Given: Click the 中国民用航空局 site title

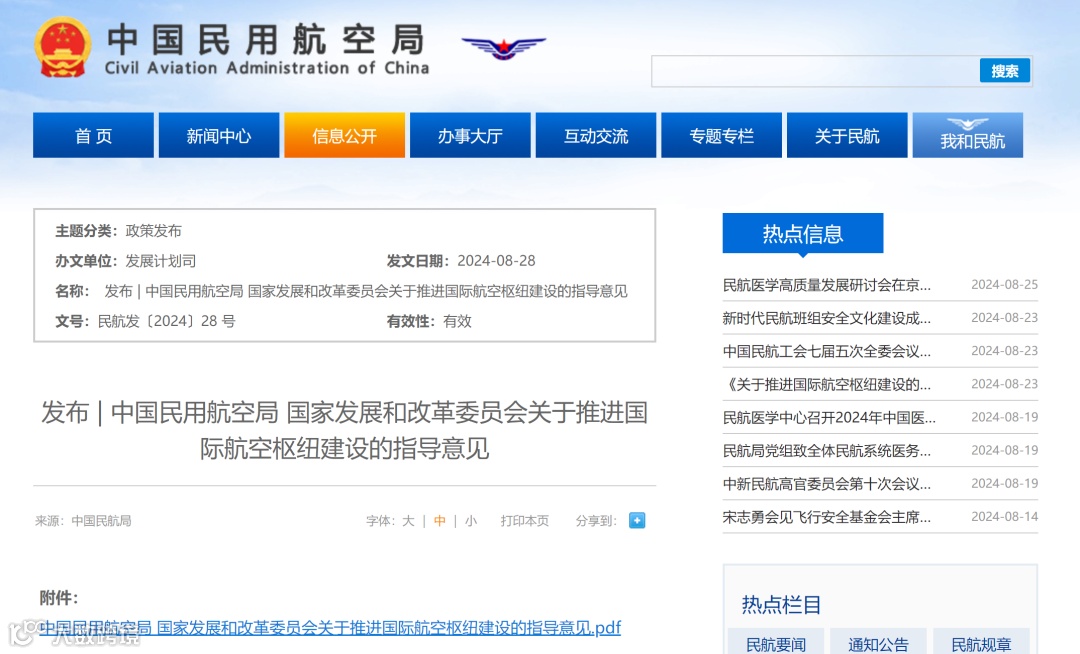Looking at the screenshot, I should tap(267, 39).
